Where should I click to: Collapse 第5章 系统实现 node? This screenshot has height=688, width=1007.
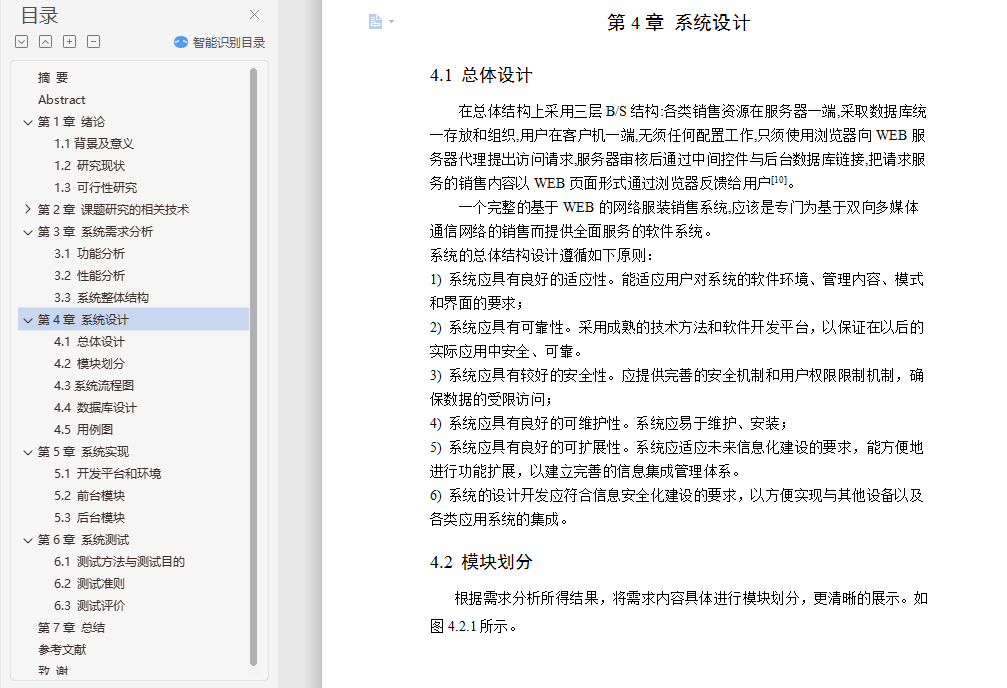(28, 452)
